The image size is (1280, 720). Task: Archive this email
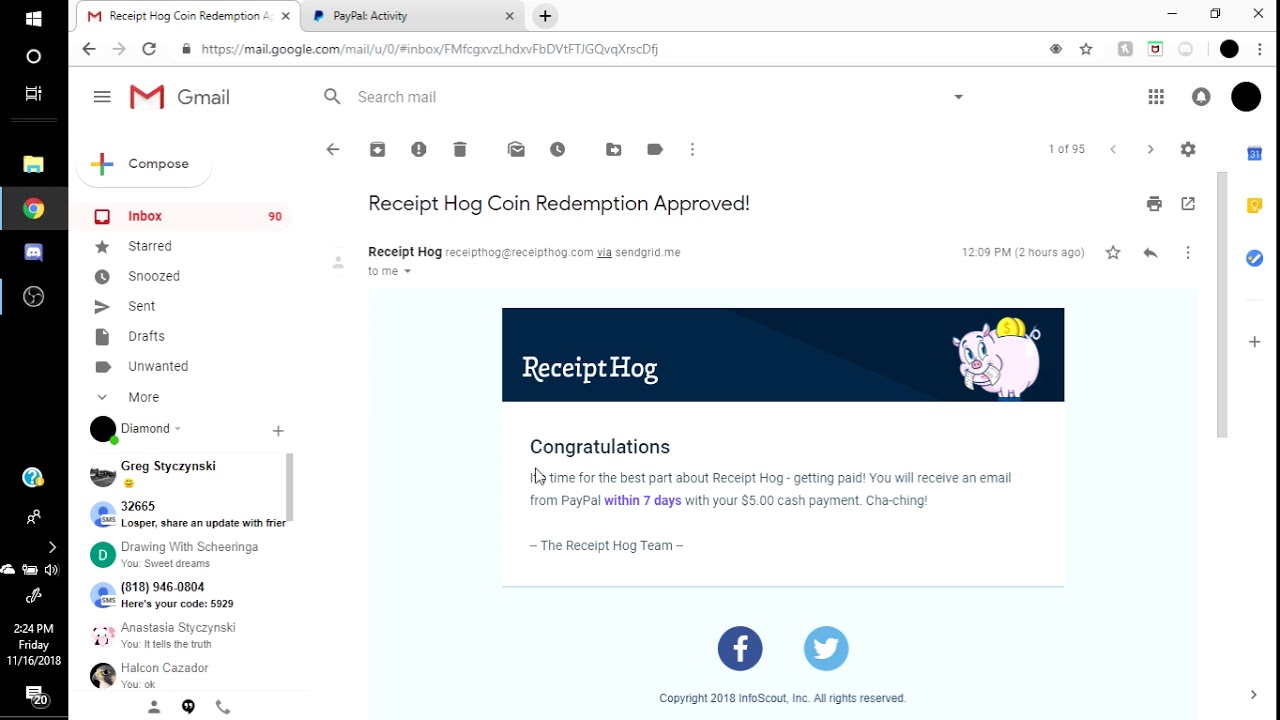click(377, 149)
